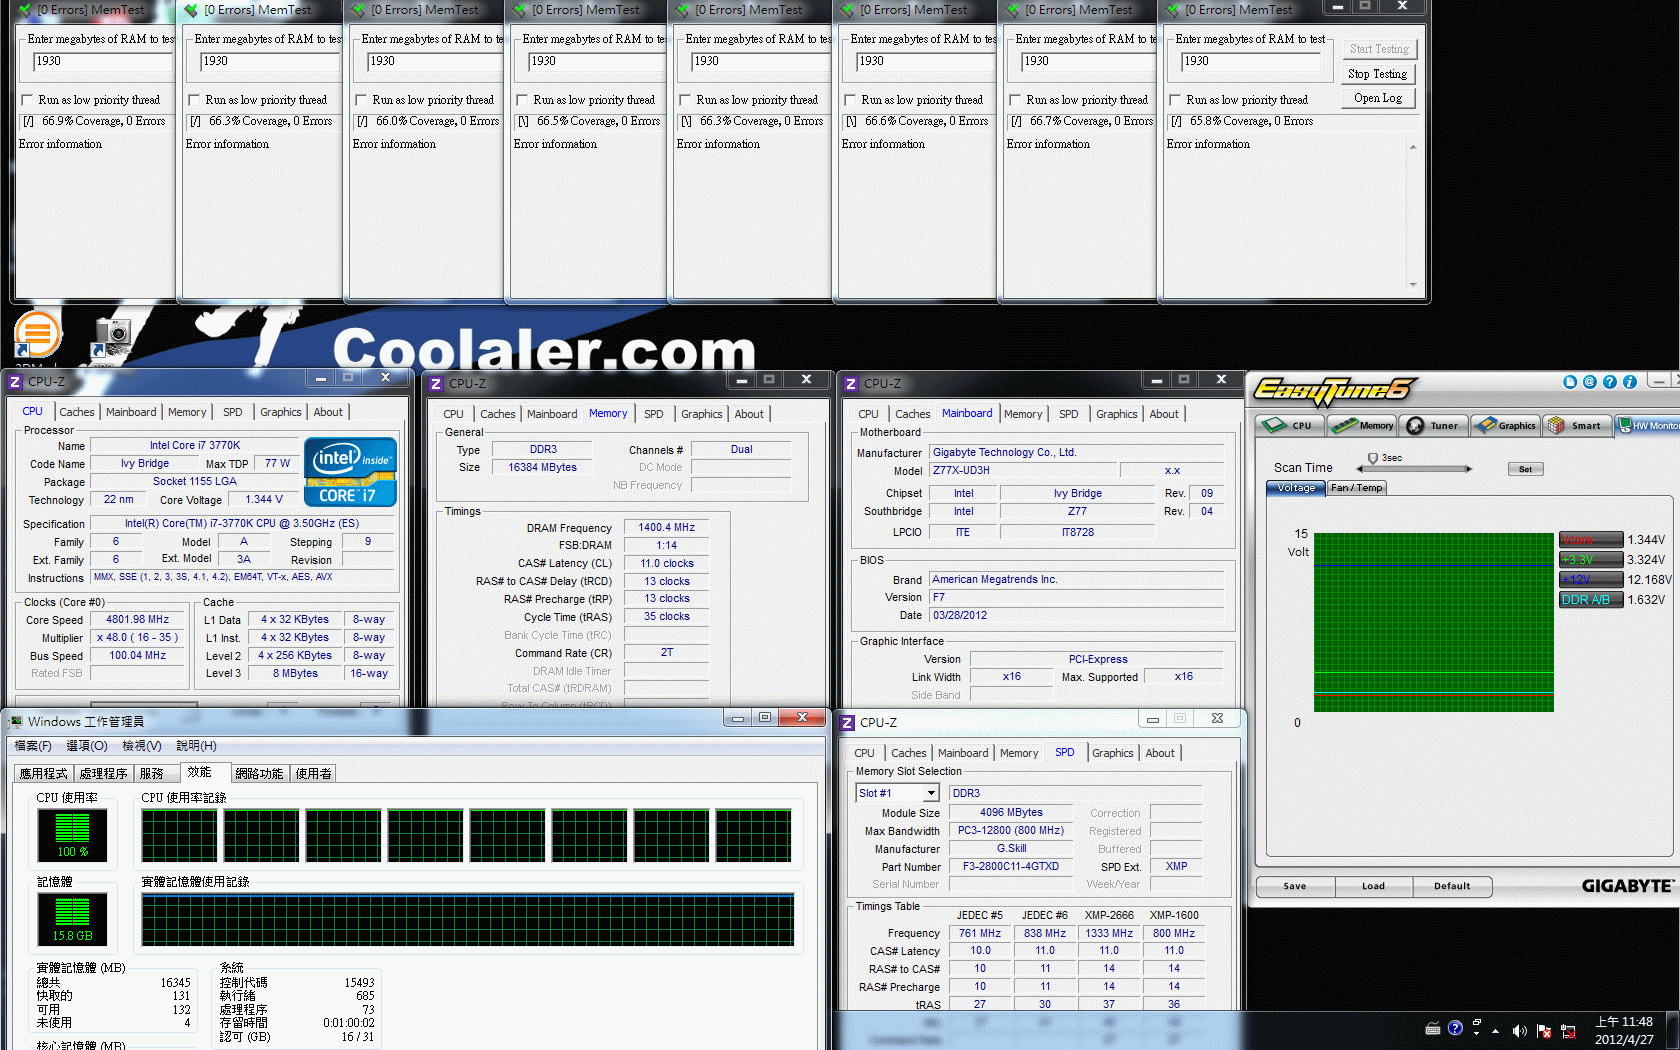Click the orange round desktop shortcut icon

[x=38, y=333]
